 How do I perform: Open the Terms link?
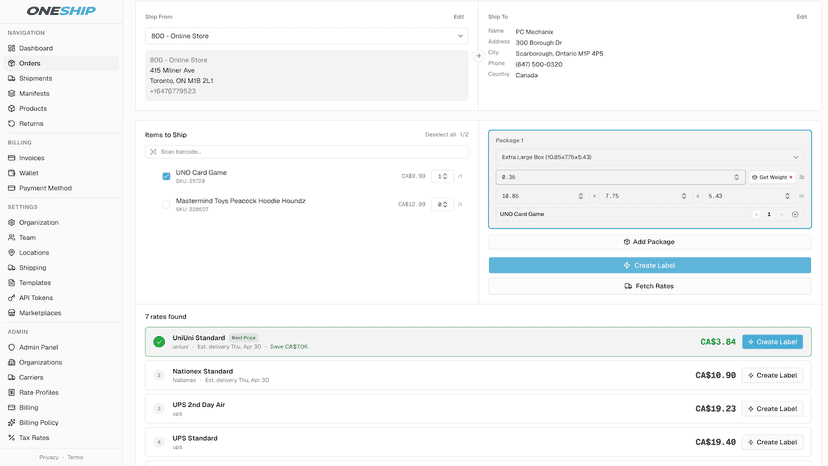pyautogui.click(x=76, y=458)
